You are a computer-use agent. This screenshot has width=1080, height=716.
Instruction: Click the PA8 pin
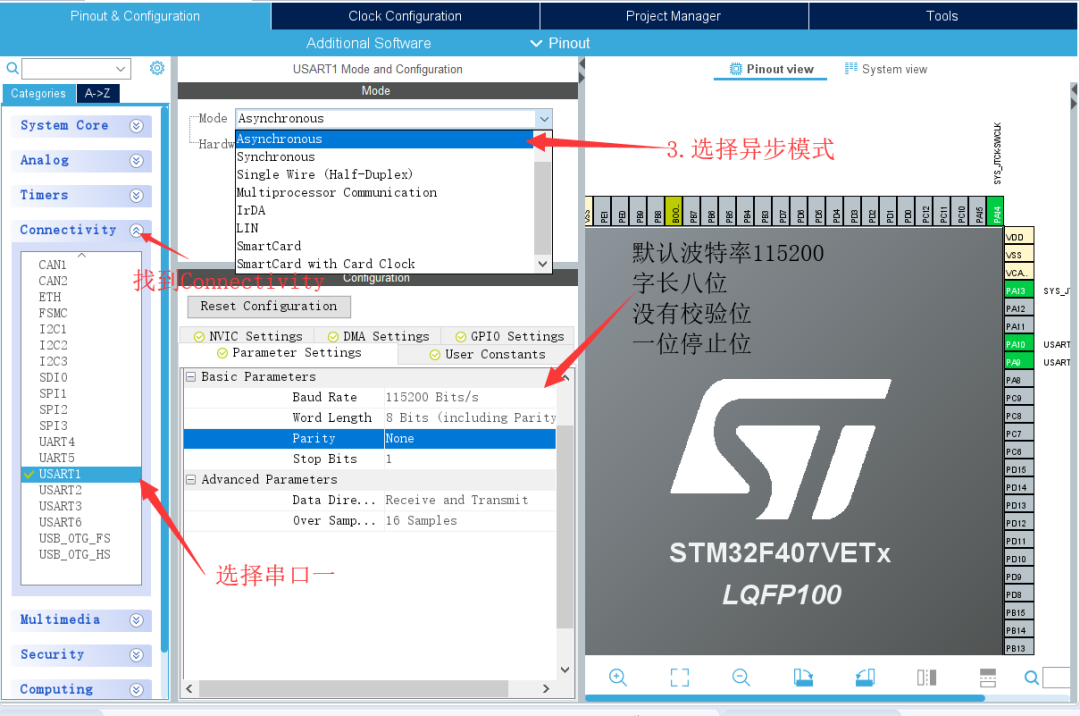(x=1019, y=380)
